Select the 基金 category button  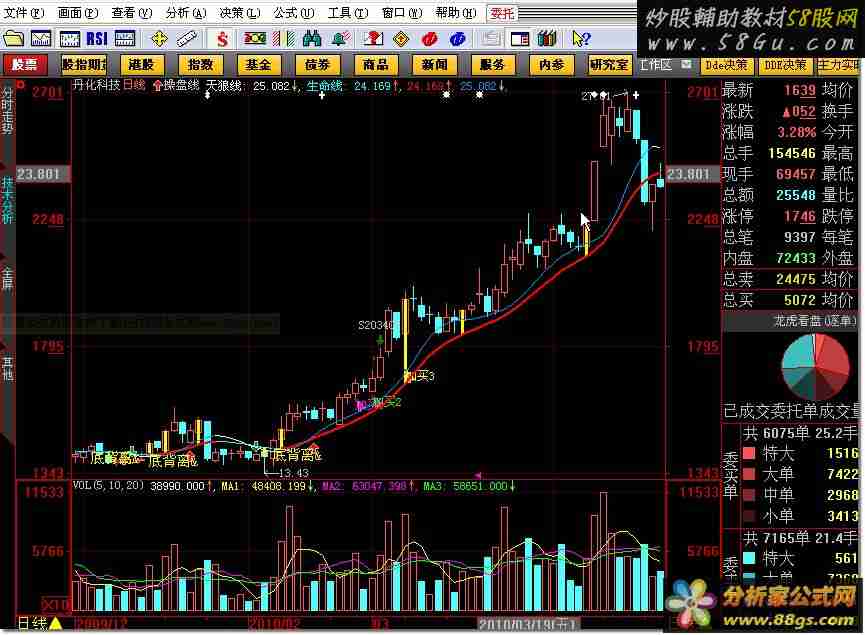[259, 65]
